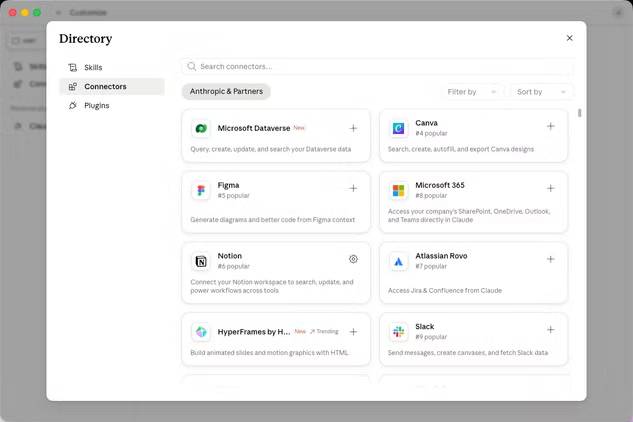
Task: Click the Microsoft Dataverse logo icon
Action: [201, 128]
